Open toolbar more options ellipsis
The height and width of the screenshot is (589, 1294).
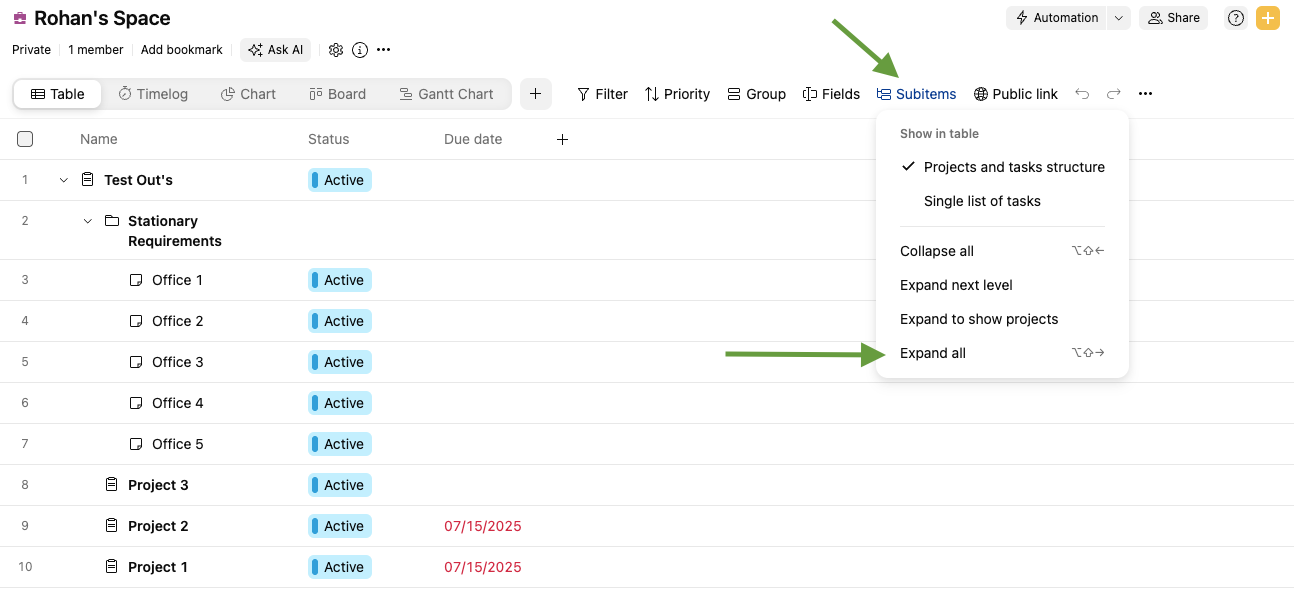pyautogui.click(x=1145, y=94)
